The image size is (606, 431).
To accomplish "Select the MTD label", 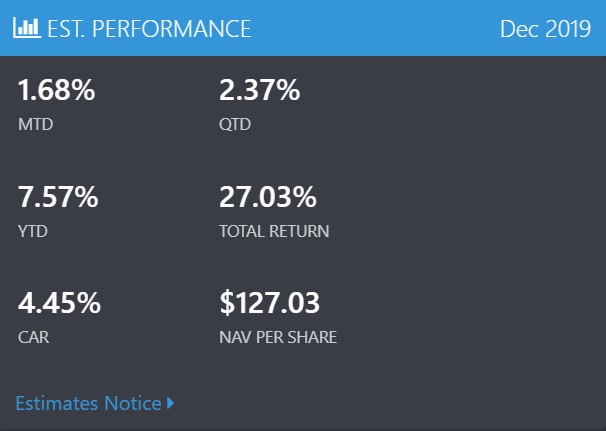I will pos(36,124).
